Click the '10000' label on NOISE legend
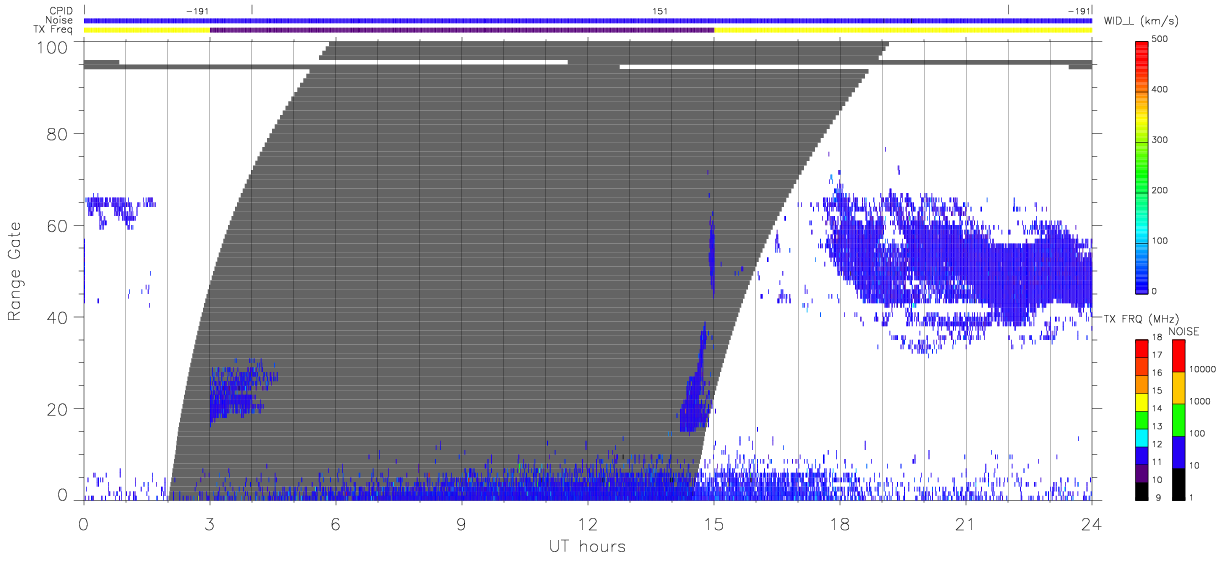Viewport: 1228px width, 567px height. (1201, 369)
